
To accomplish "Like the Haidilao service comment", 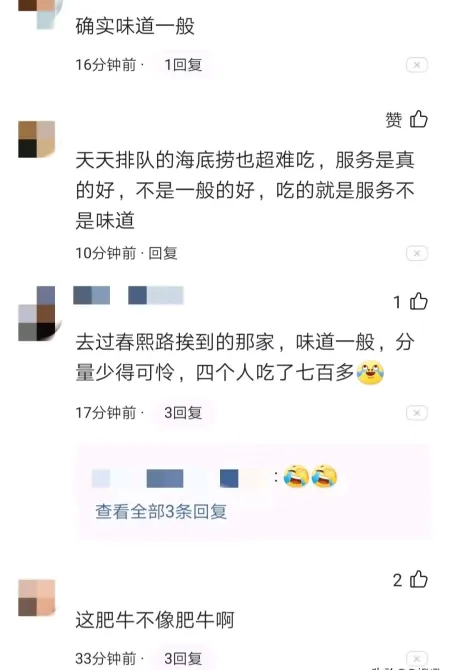I will click(406, 120).
